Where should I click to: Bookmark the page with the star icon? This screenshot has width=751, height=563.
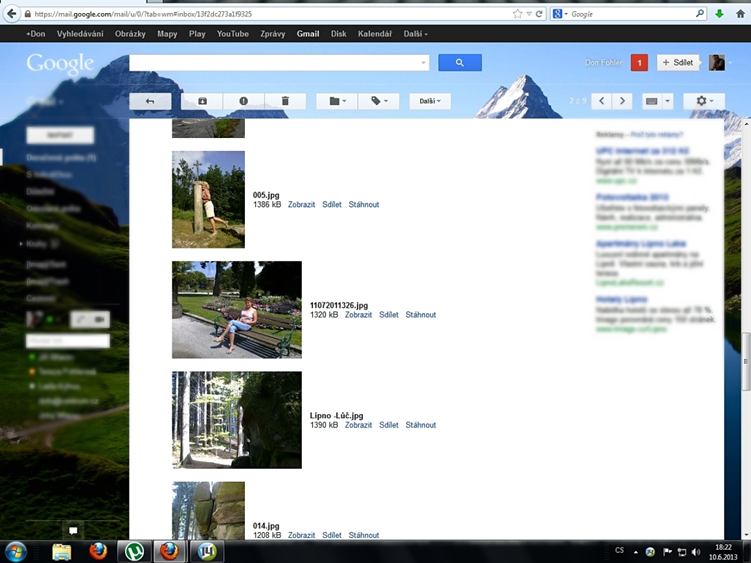point(517,14)
